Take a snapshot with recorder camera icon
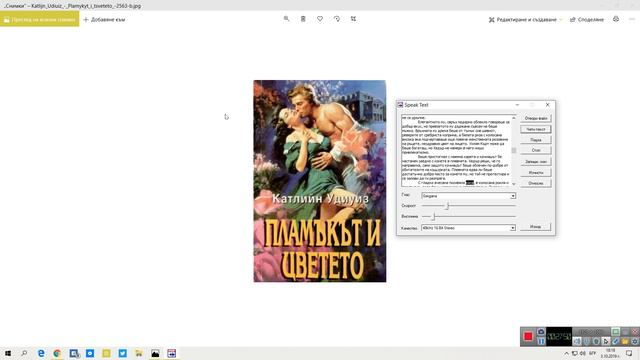Image resolution: width=640 pixels, height=360 pixels. [x=541, y=331]
